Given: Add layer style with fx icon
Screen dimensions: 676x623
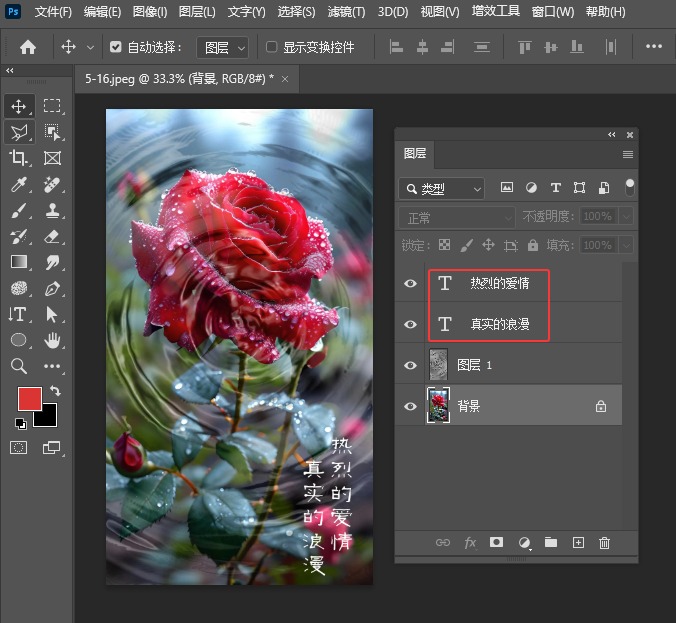Looking at the screenshot, I should click(x=470, y=543).
